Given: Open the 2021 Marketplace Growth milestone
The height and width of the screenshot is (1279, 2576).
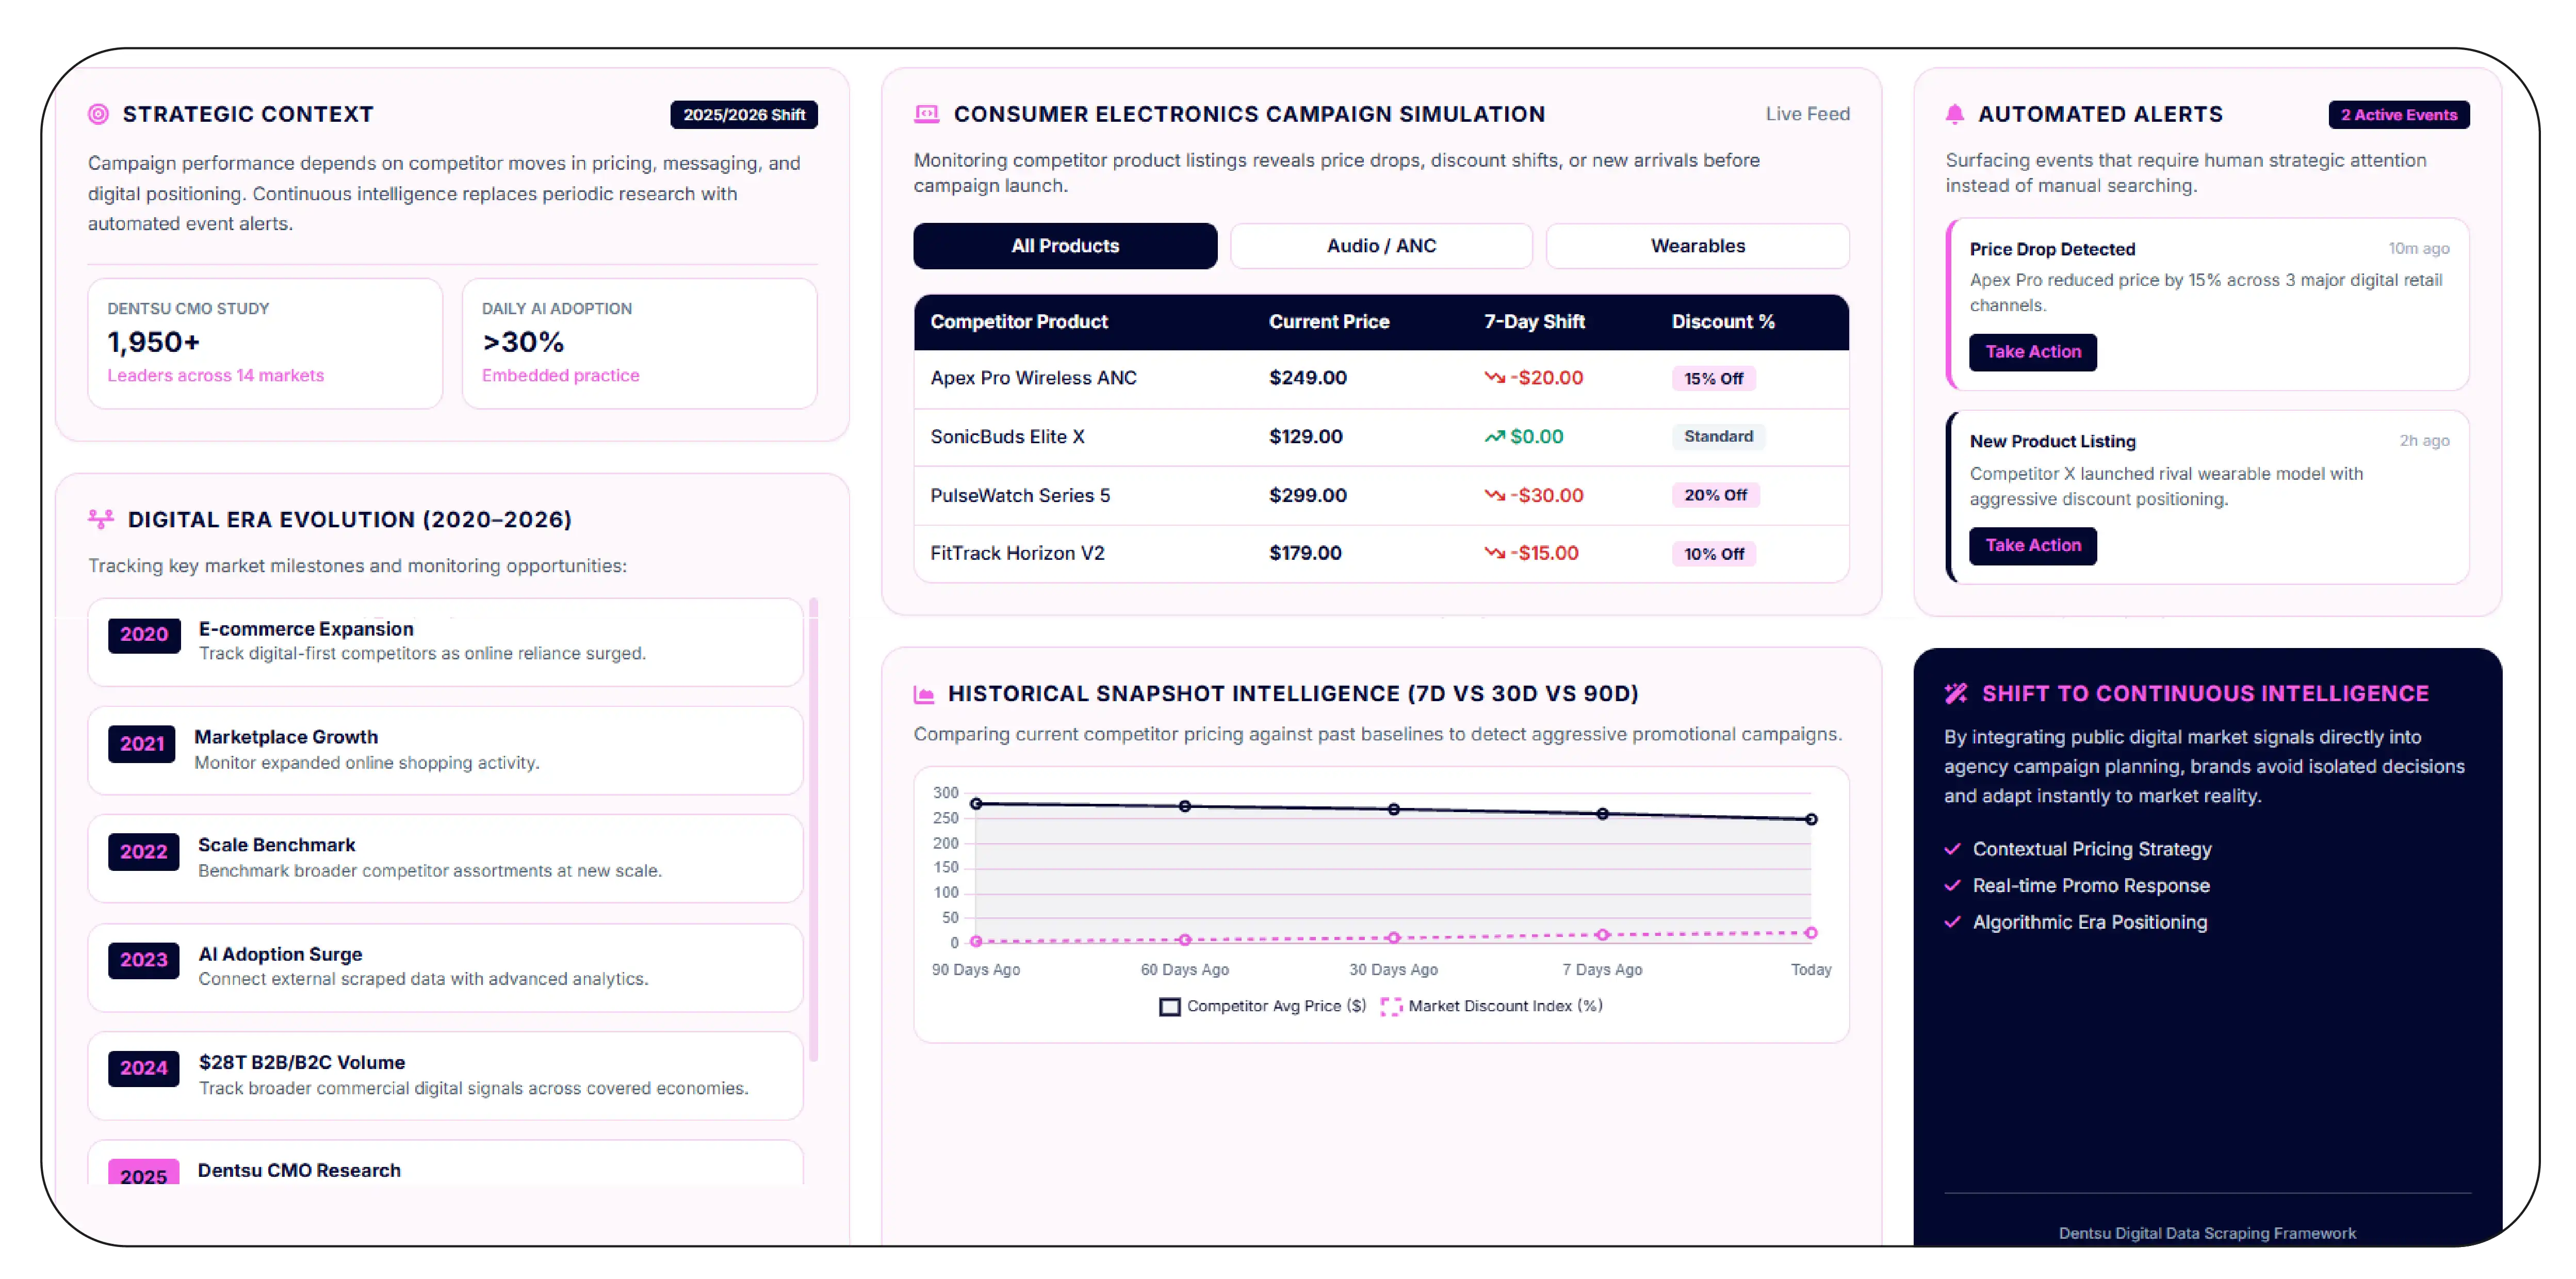Looking at the screenshot, I should pos(445,750).
